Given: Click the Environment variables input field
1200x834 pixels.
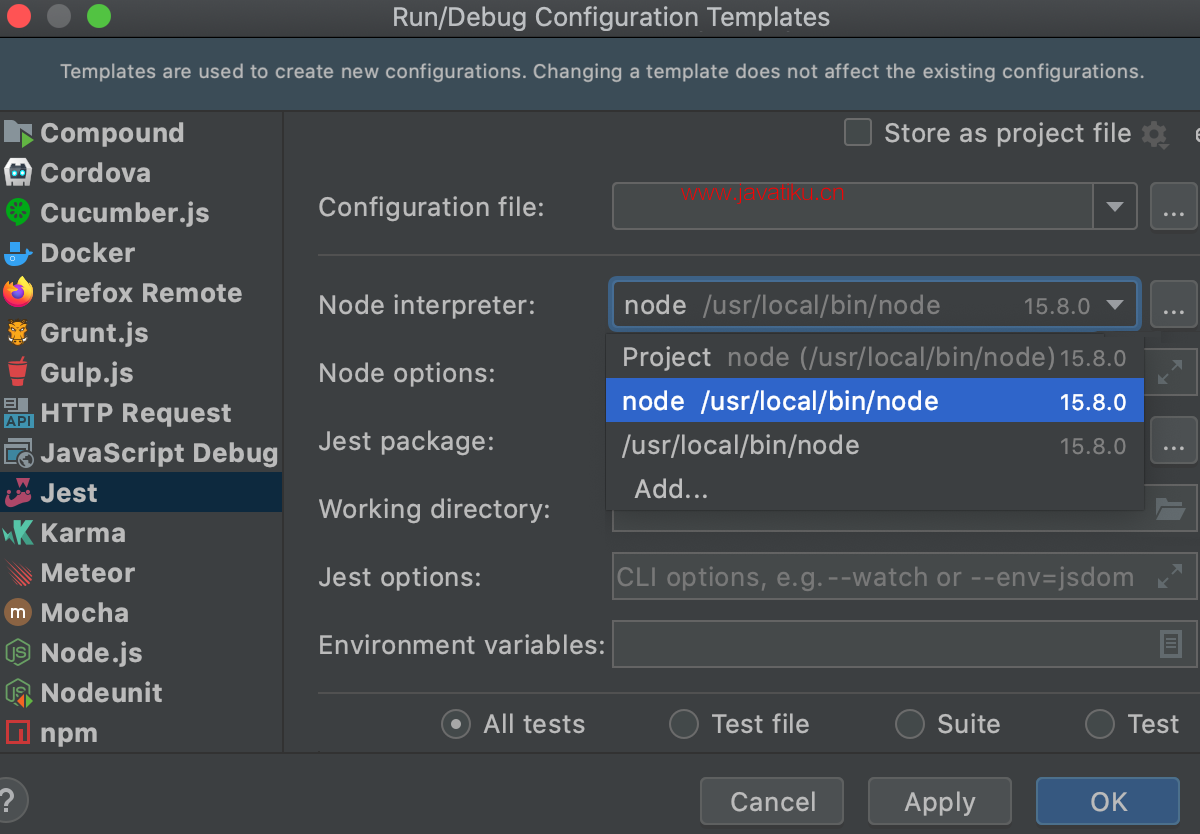Looking at the screenshot, I should pos(904,644).
